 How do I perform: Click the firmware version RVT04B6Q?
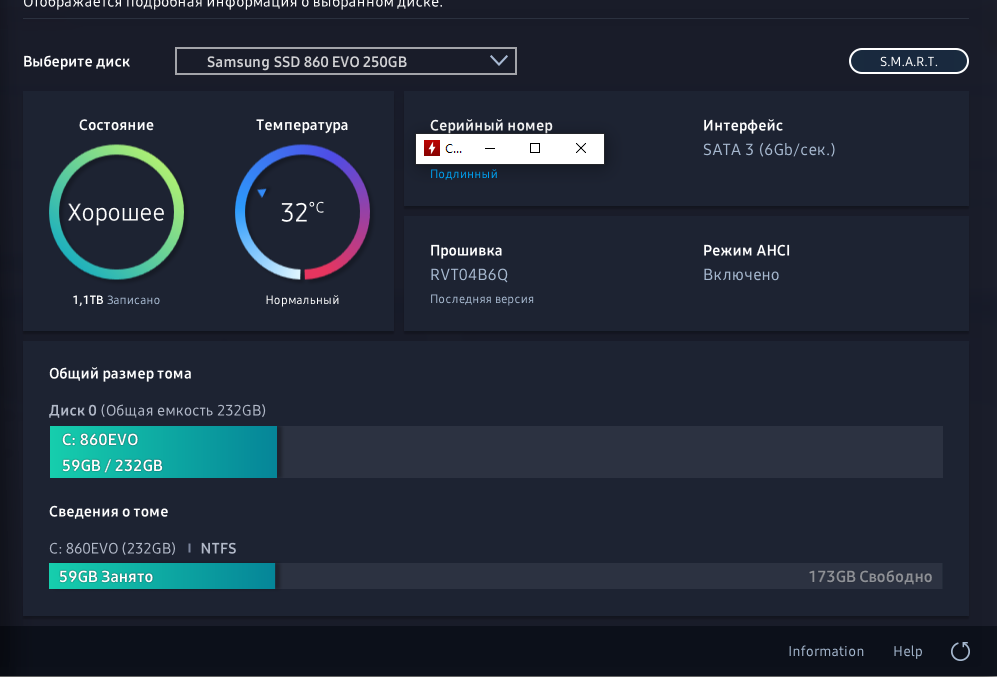469,275
